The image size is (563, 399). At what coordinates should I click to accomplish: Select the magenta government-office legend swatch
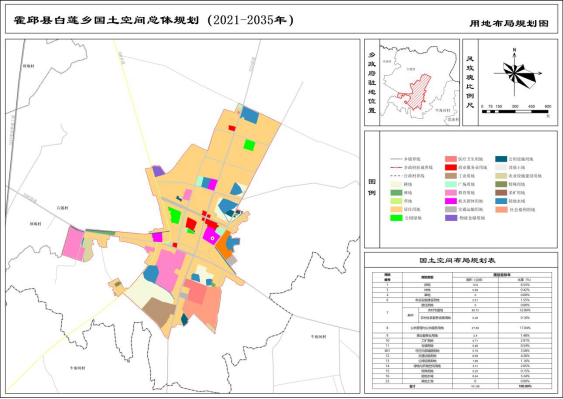451,201
